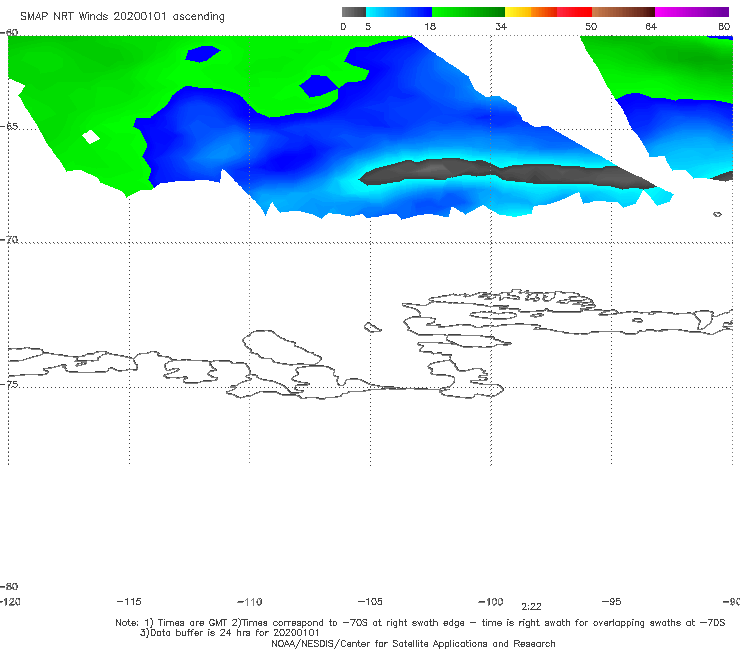Click the longitude label "-120"
740x650 pixels.
pos(10,602)
